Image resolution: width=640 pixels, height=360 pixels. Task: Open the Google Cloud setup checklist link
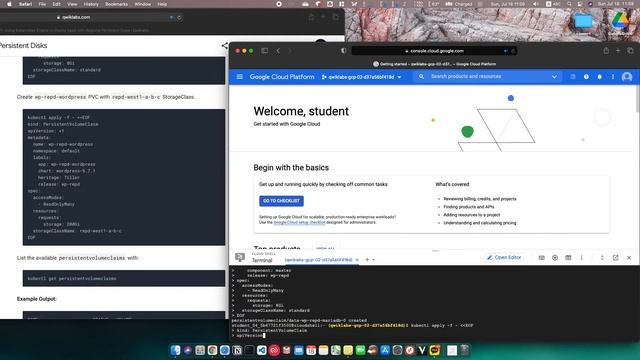click(x=299, y=222)
